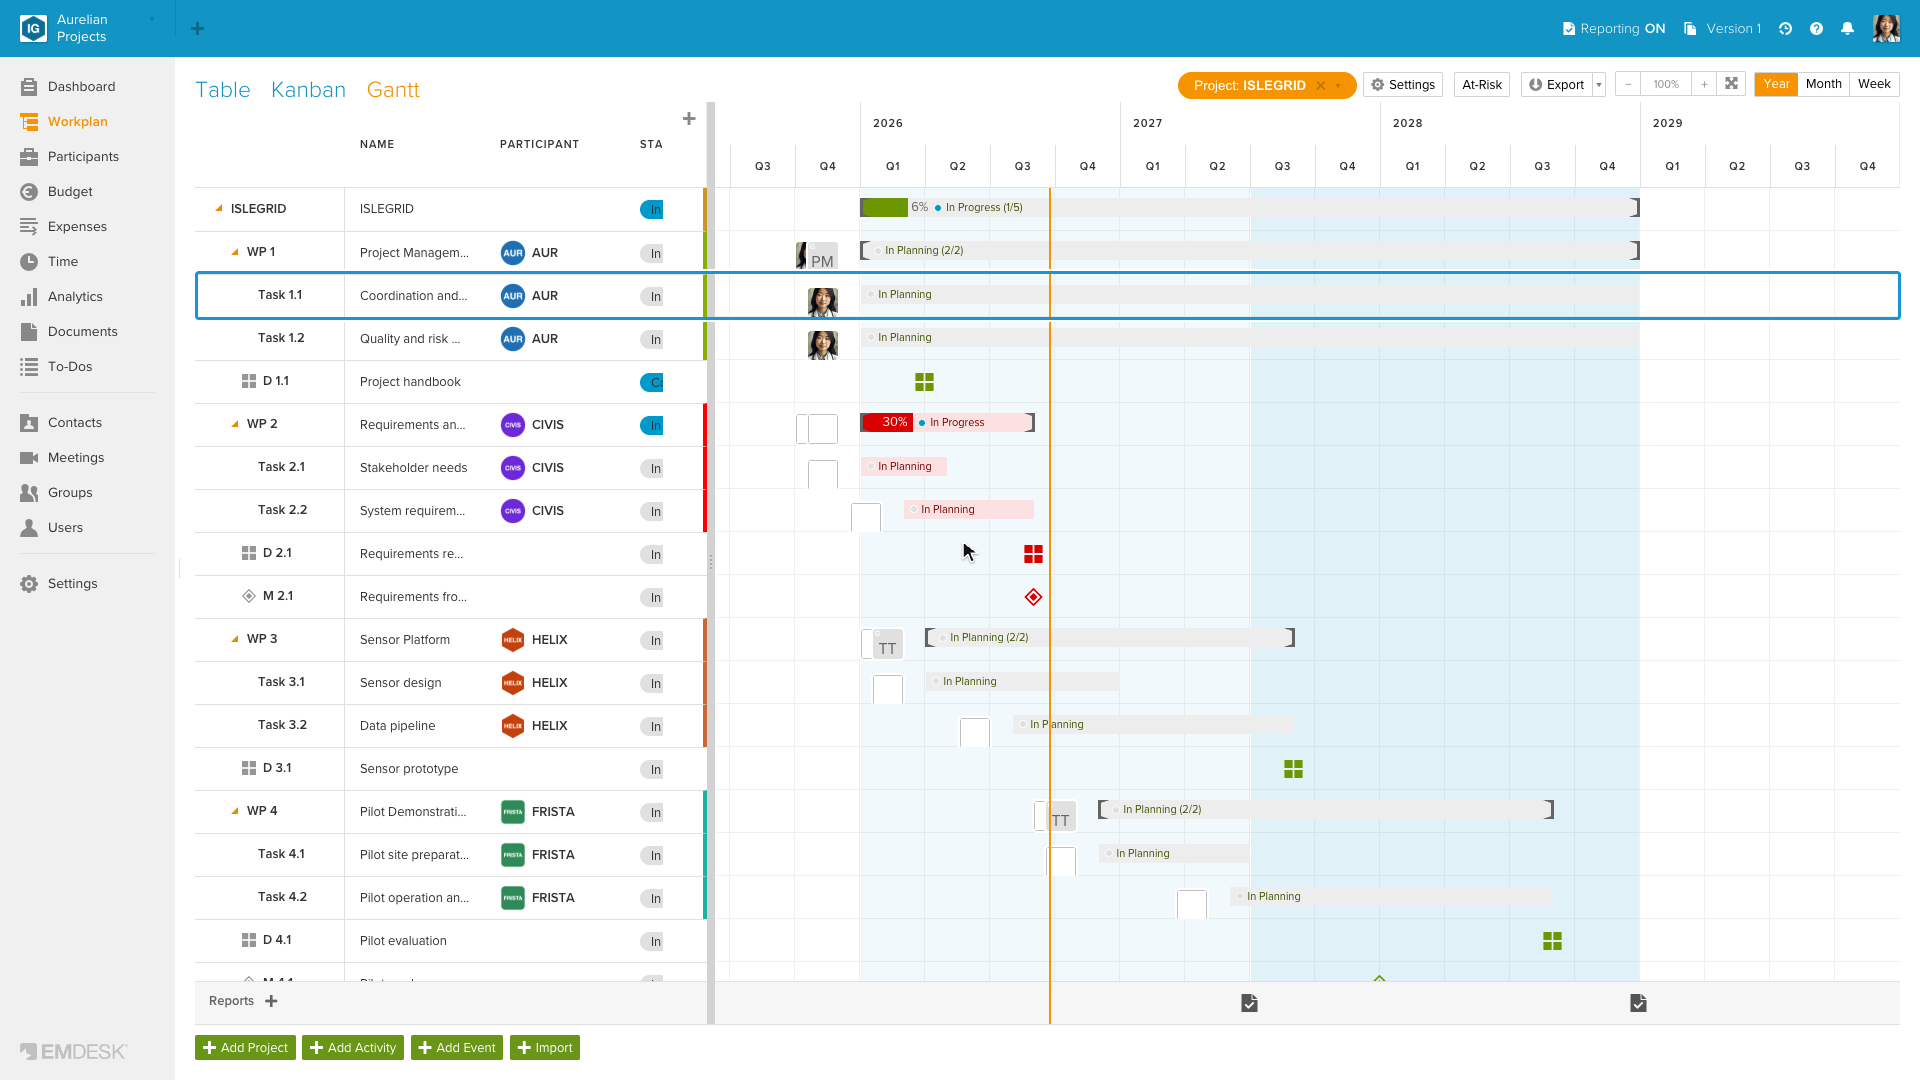Screen dimensions: 1920x1080
Task: Switch to the Table view tab
Action: 223,90
